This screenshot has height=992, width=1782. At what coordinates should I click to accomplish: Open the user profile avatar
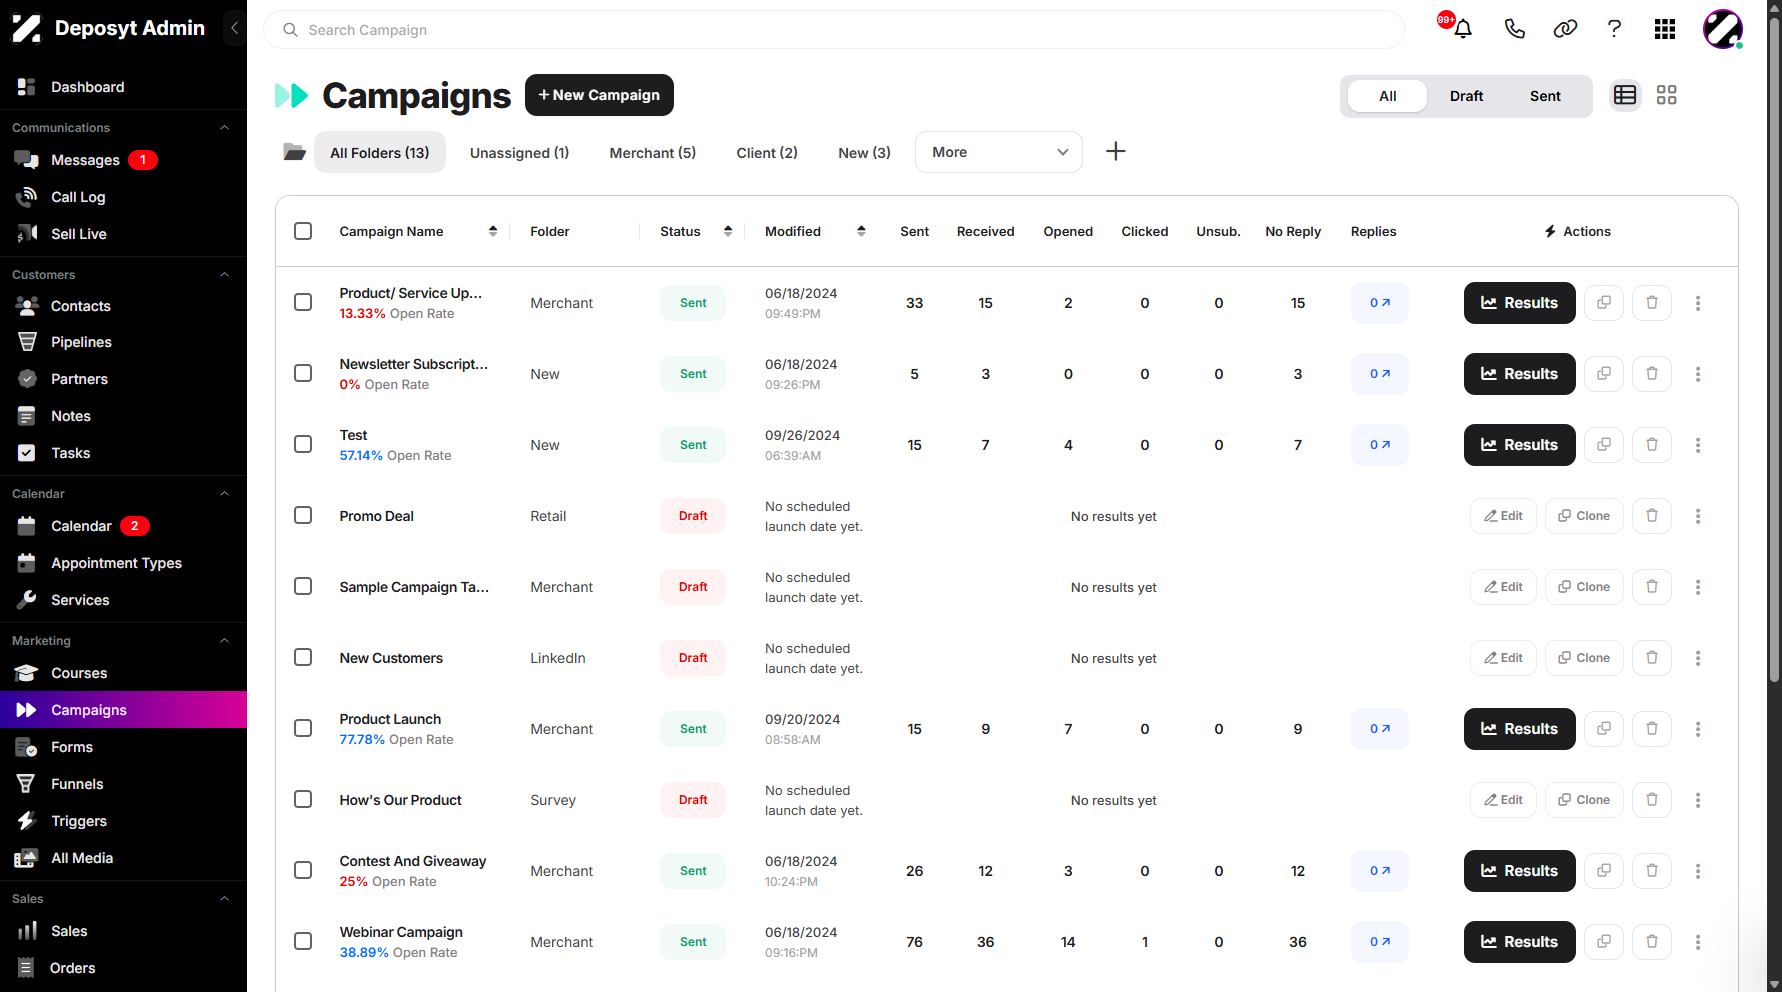coord(1722,29)
